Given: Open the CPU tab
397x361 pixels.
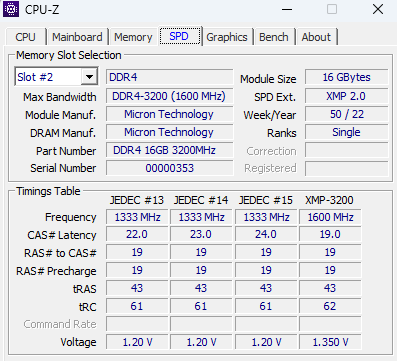Looking at the screenshot, I should point(26,37).
